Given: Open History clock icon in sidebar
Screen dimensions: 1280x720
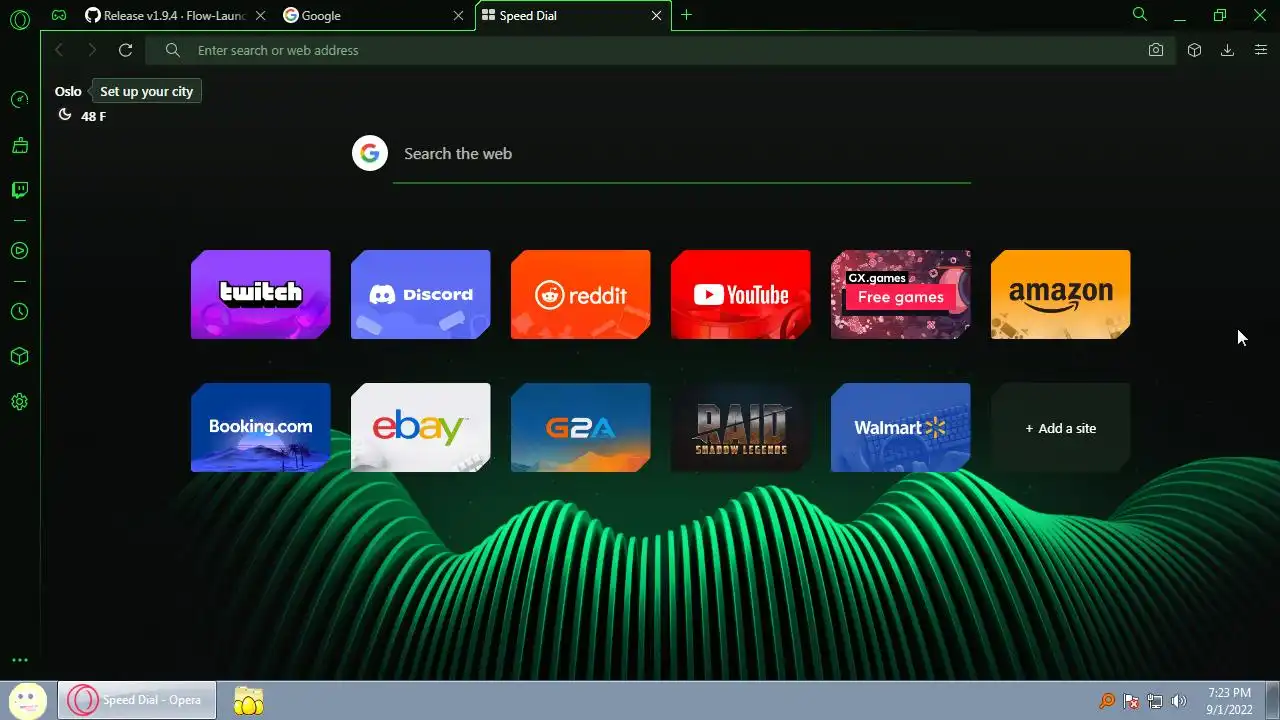Looking at the screenshot, I should pos(19,312).
